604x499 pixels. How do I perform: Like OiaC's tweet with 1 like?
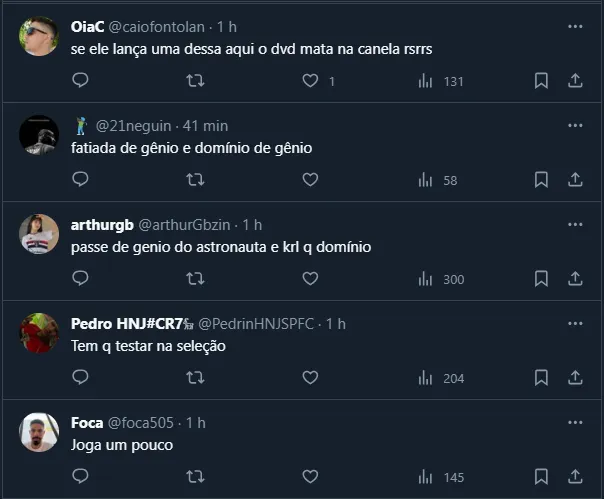click(310, 81)
